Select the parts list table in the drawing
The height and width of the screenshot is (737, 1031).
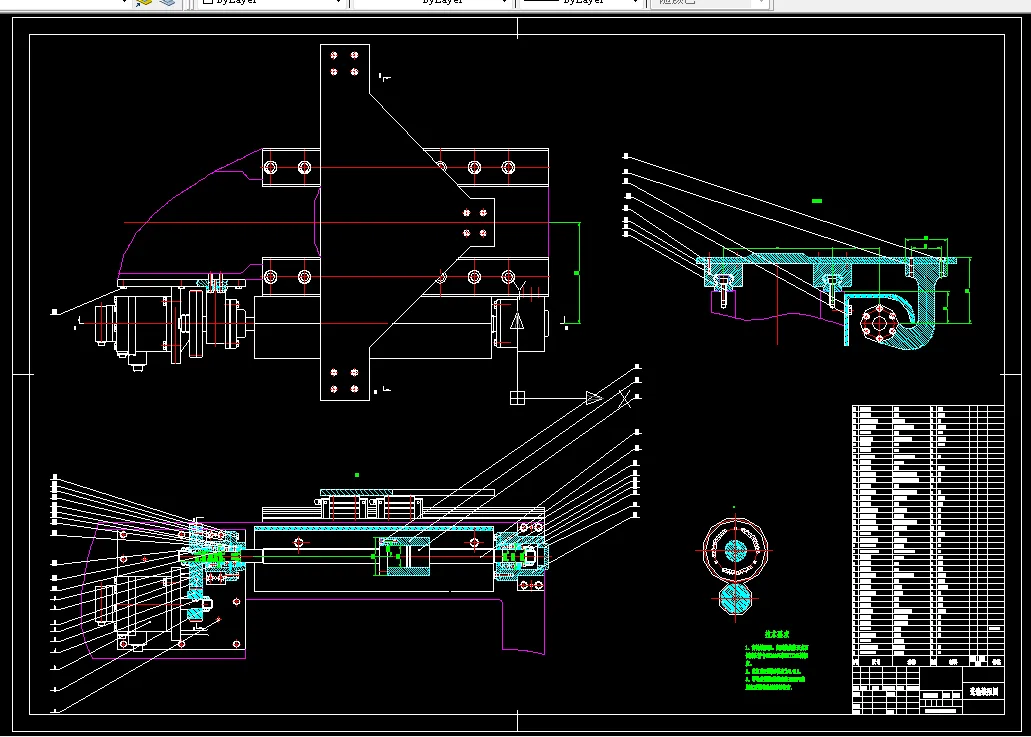pyautogui.click(x=928, y=536)
